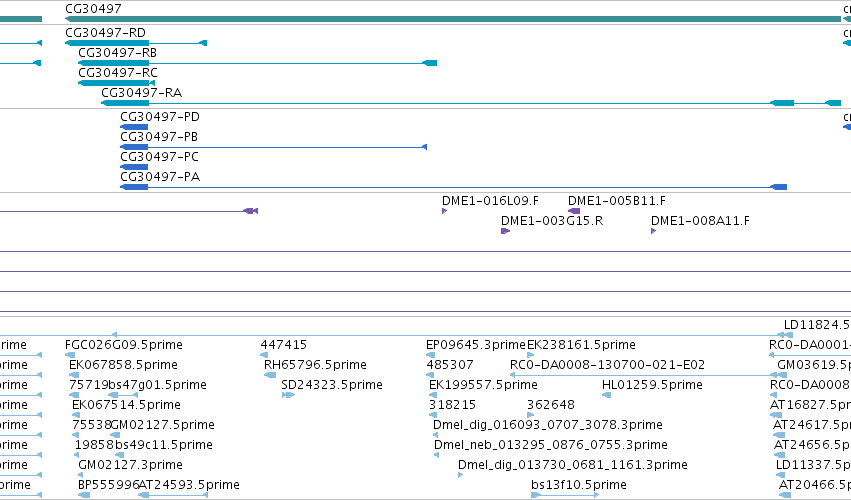
Task: Select the CG30497 gene span bar
Action: pyautogui.click(x=453, y=19)
